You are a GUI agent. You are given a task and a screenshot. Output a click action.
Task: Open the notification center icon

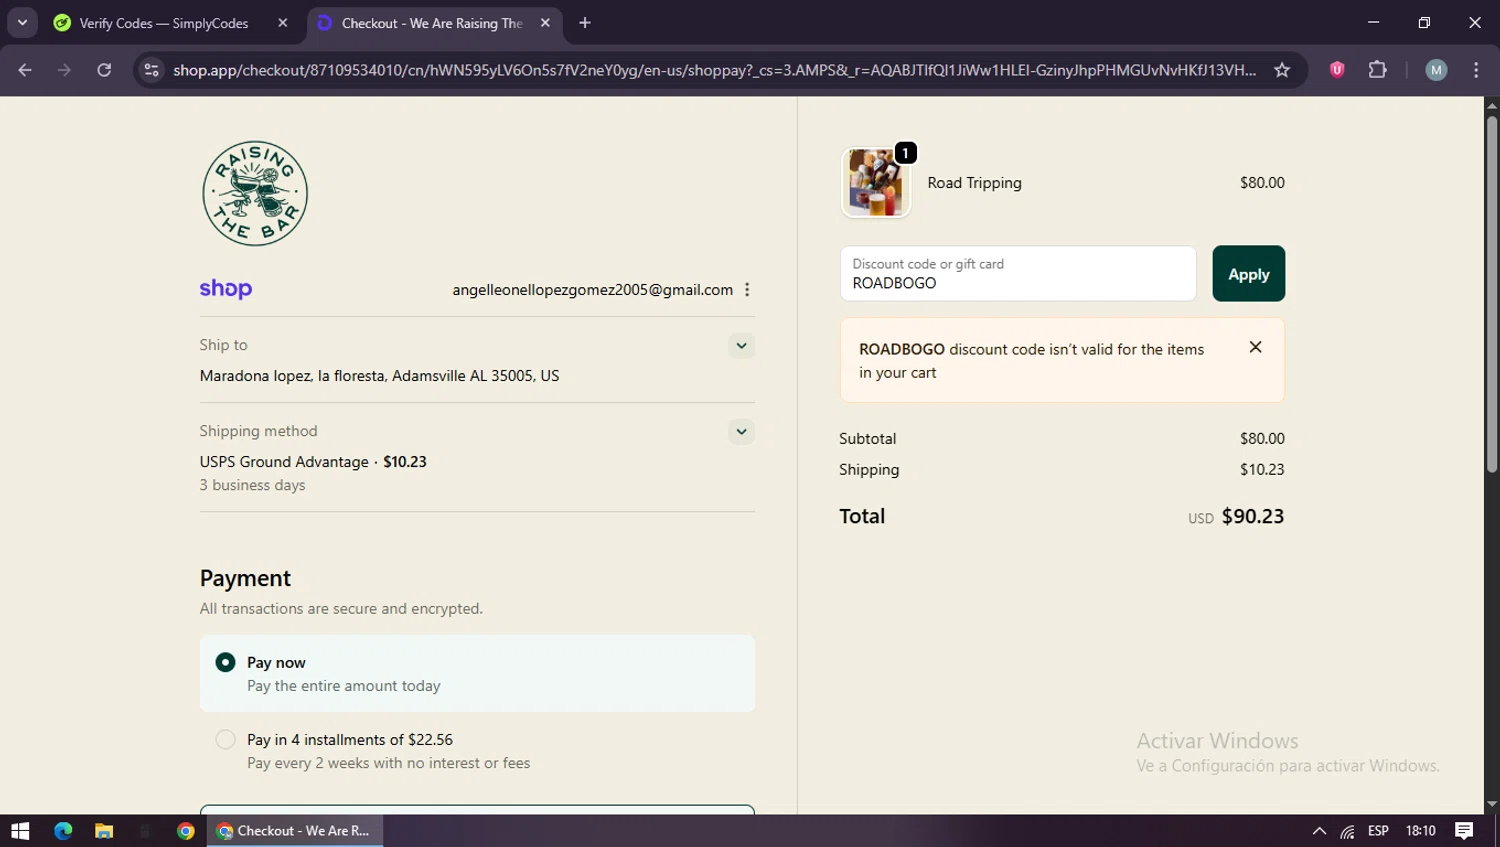click(x=1464, y=831)
